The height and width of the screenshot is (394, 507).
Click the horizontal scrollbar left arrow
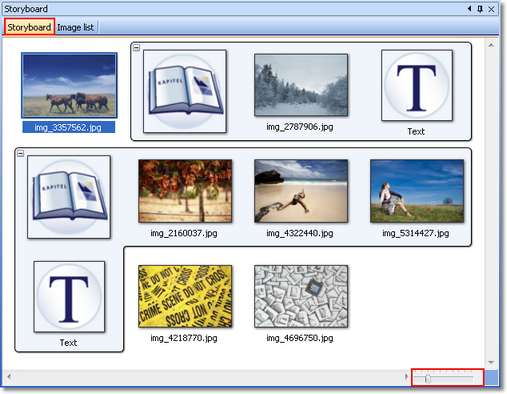point(9,377)
